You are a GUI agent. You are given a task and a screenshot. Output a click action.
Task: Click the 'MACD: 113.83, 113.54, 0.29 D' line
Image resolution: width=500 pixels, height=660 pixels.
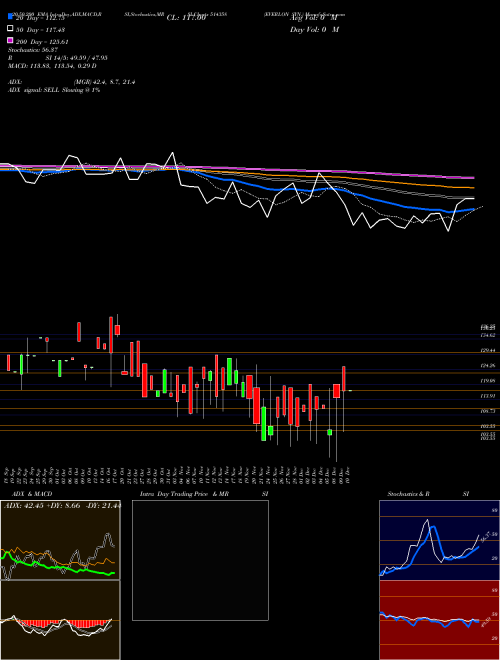click(52, 66)
